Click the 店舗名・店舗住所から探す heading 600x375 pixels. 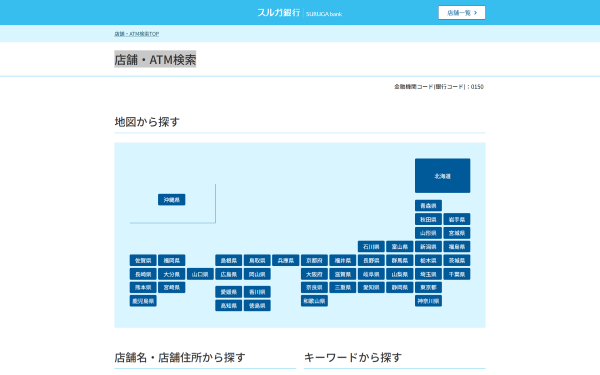coord(180,357)
